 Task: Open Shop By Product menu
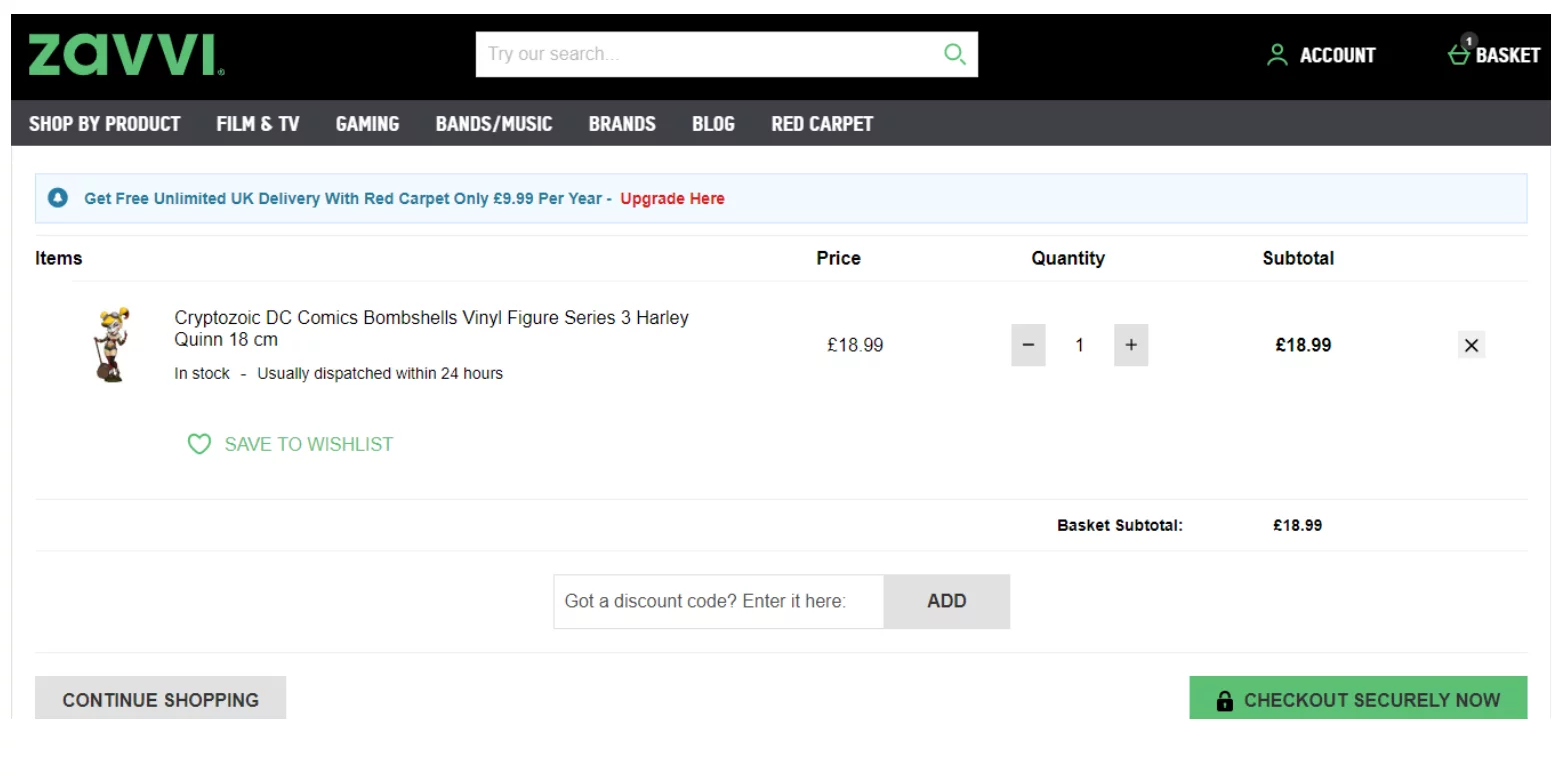coord(105,124)
